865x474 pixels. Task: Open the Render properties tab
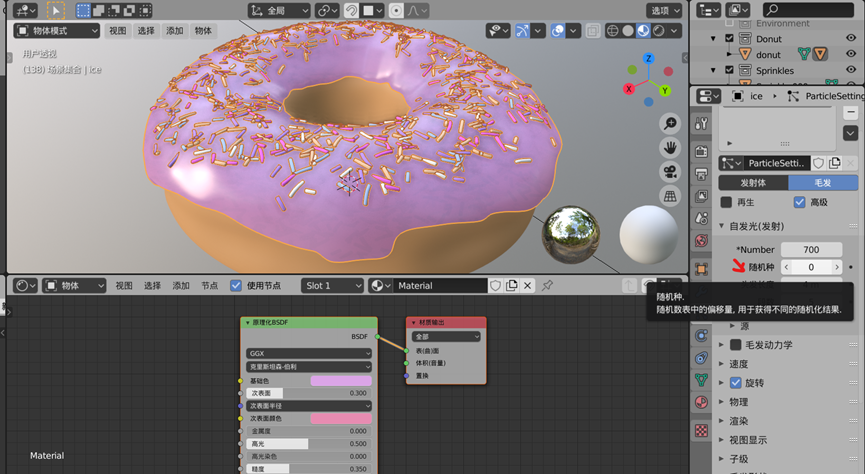pyautogui.click(x=701, y=150)
